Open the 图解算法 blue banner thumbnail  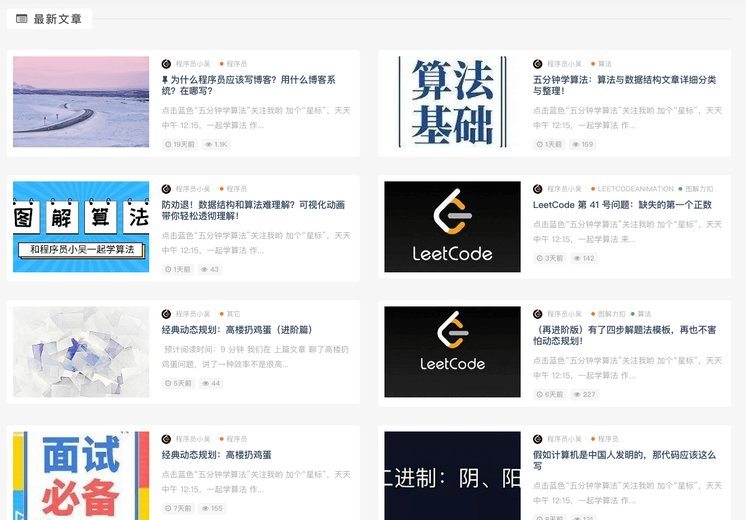81,226
